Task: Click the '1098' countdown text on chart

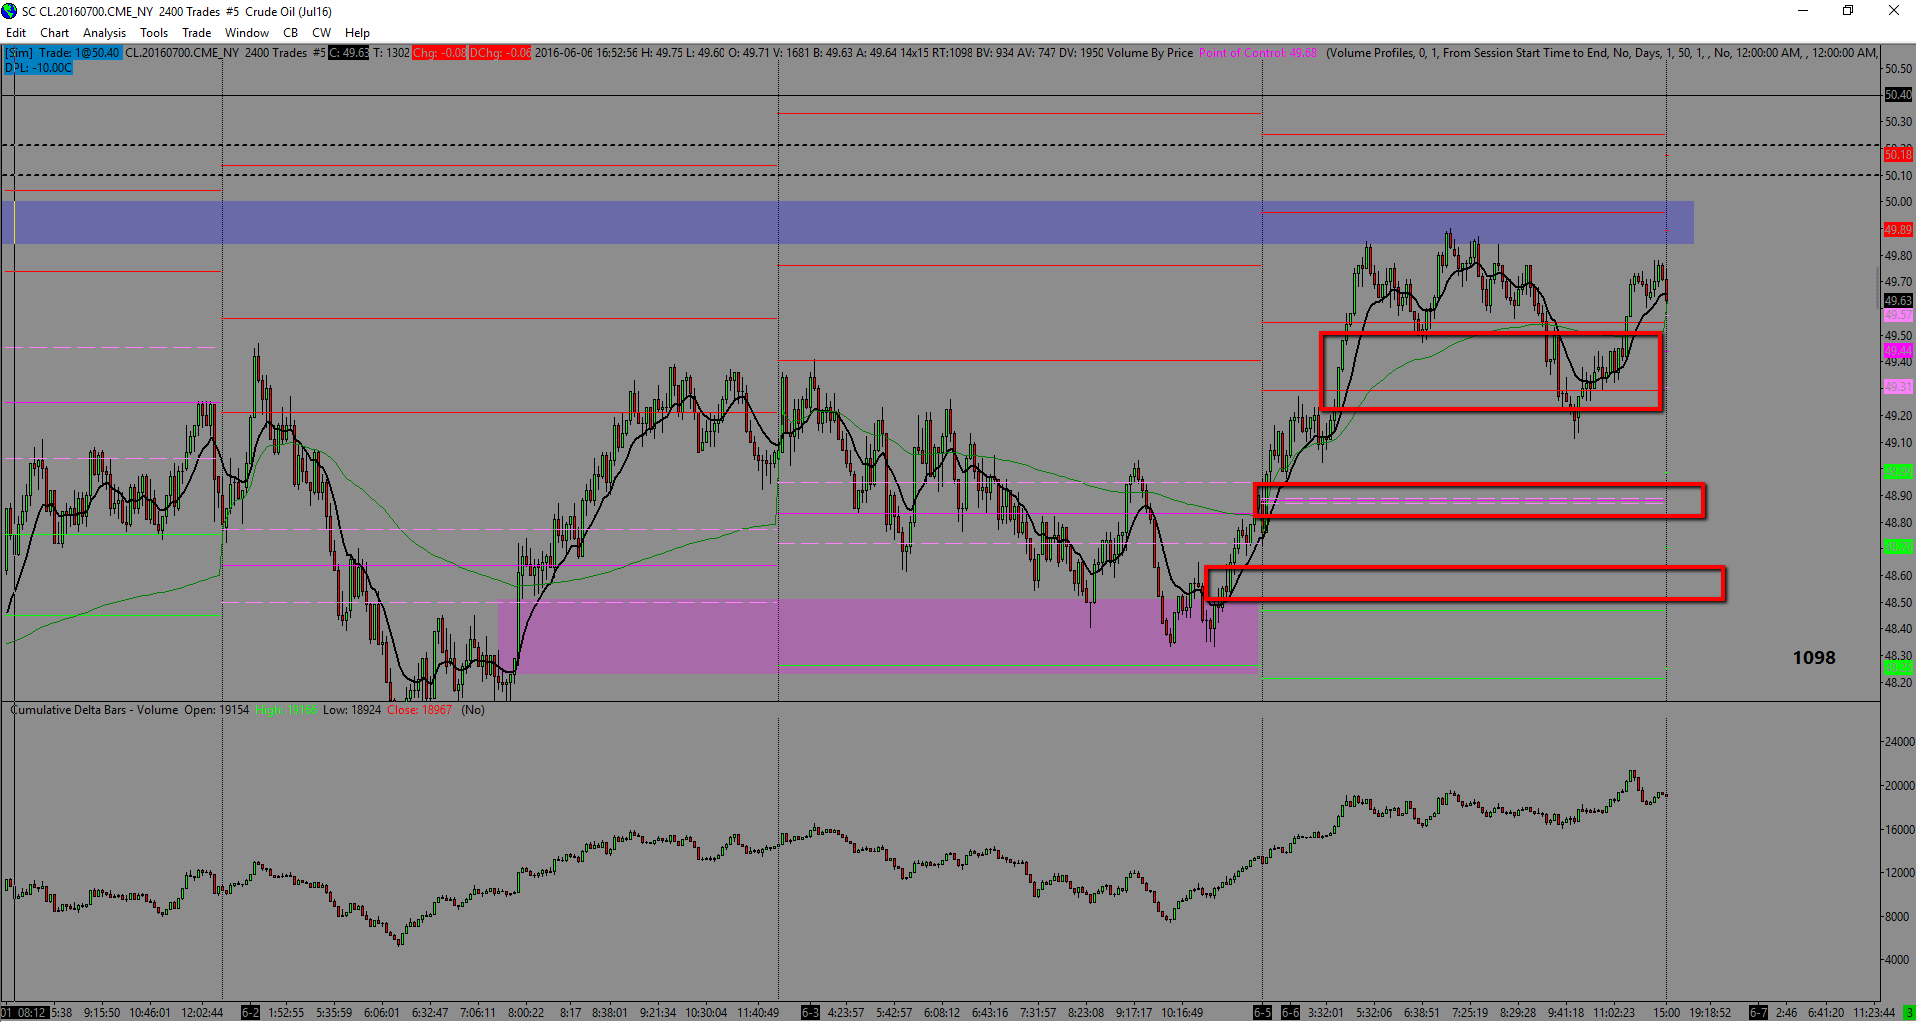Action: [1814, 658]
